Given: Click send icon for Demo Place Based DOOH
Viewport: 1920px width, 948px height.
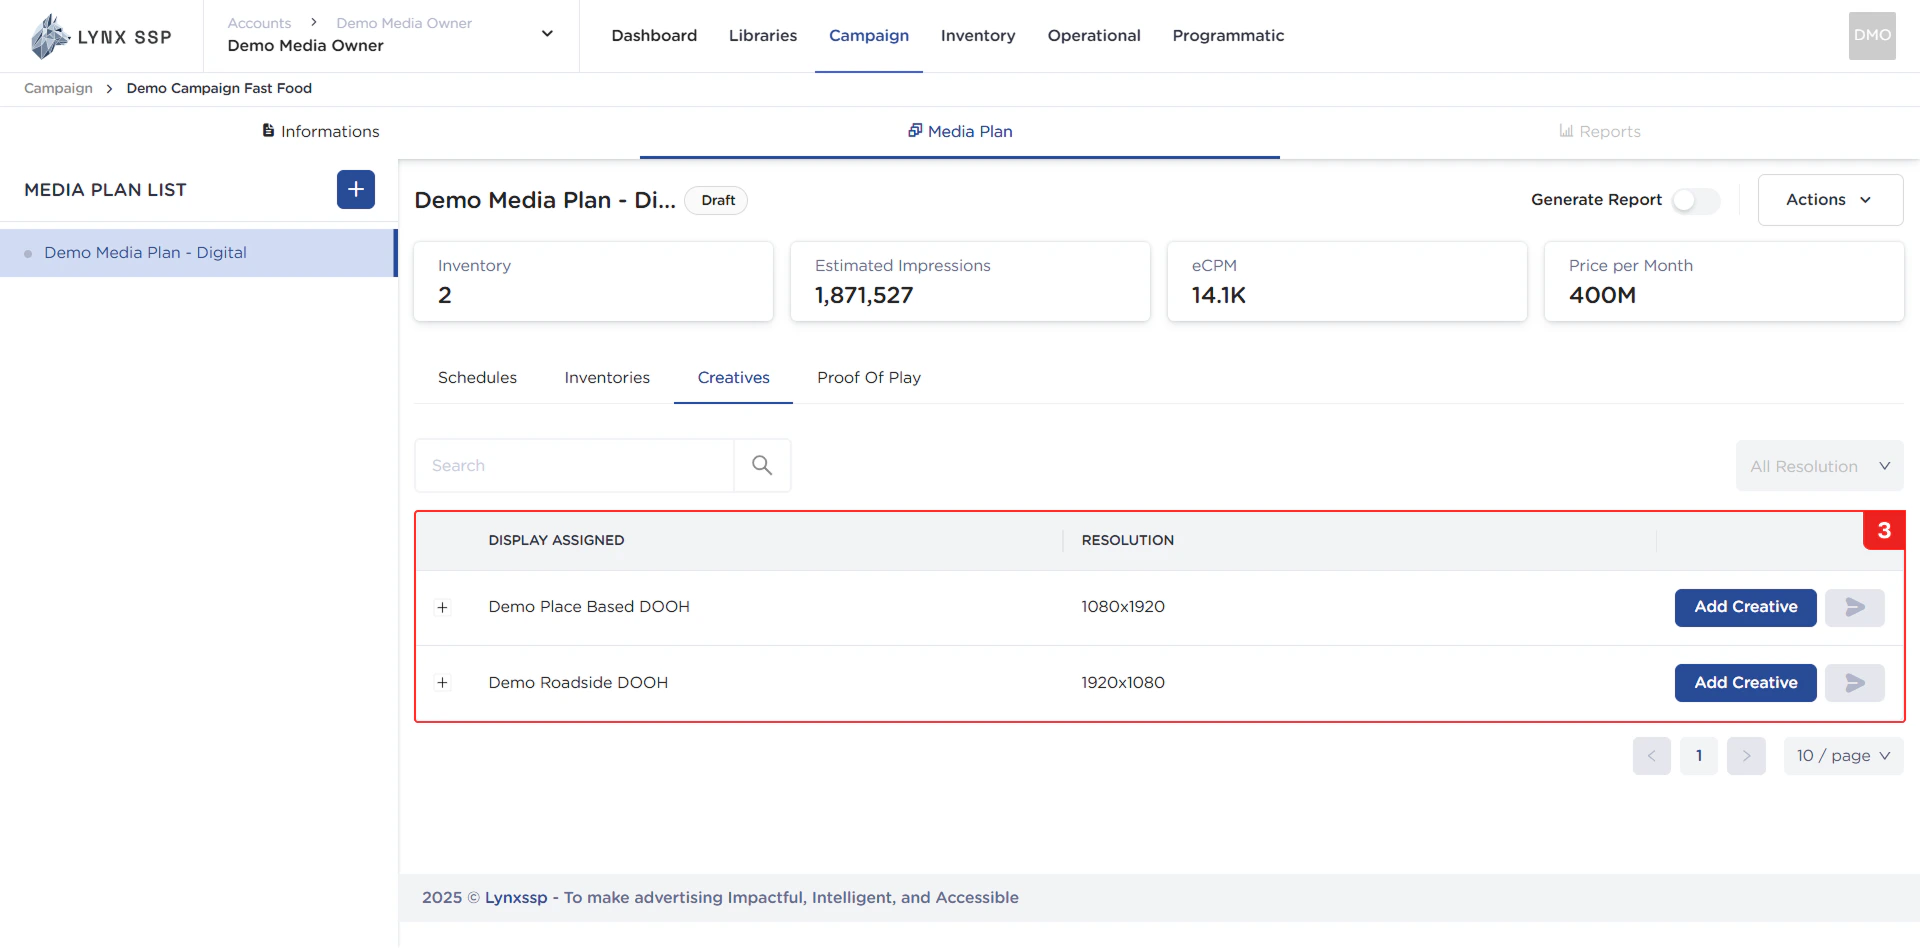Looking at the screenshot, I should (x=1854, y=608).
